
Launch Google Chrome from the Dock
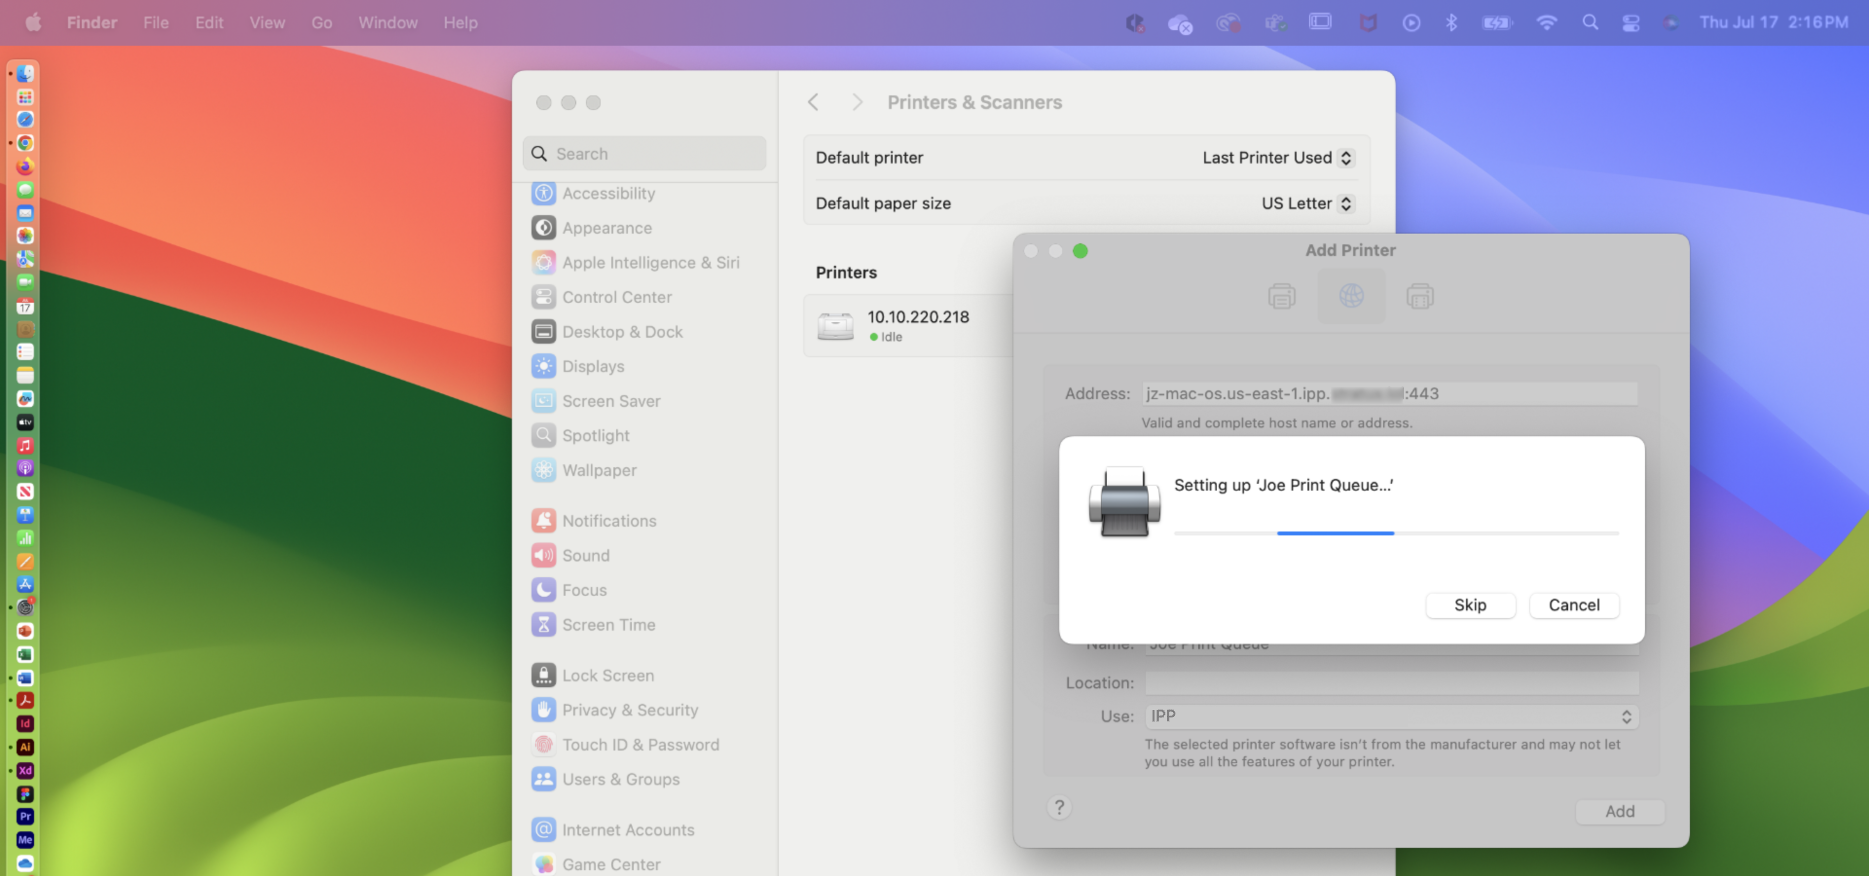coord(25,143)
